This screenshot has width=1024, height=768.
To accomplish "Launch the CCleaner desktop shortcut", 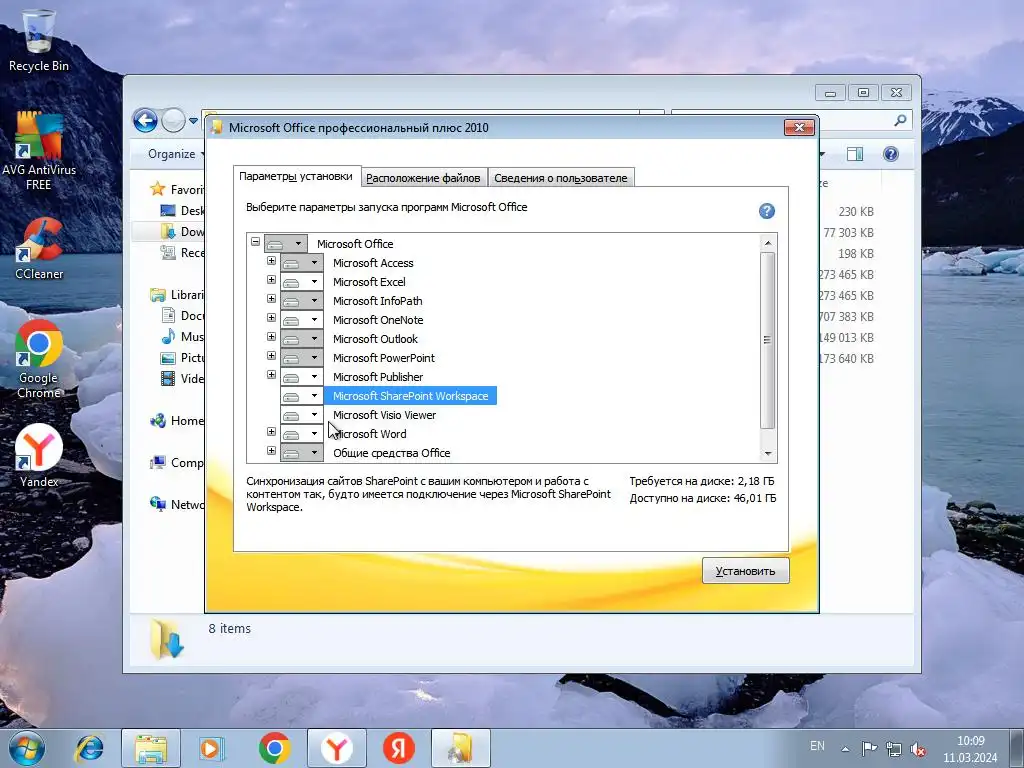I will point(39,249).
